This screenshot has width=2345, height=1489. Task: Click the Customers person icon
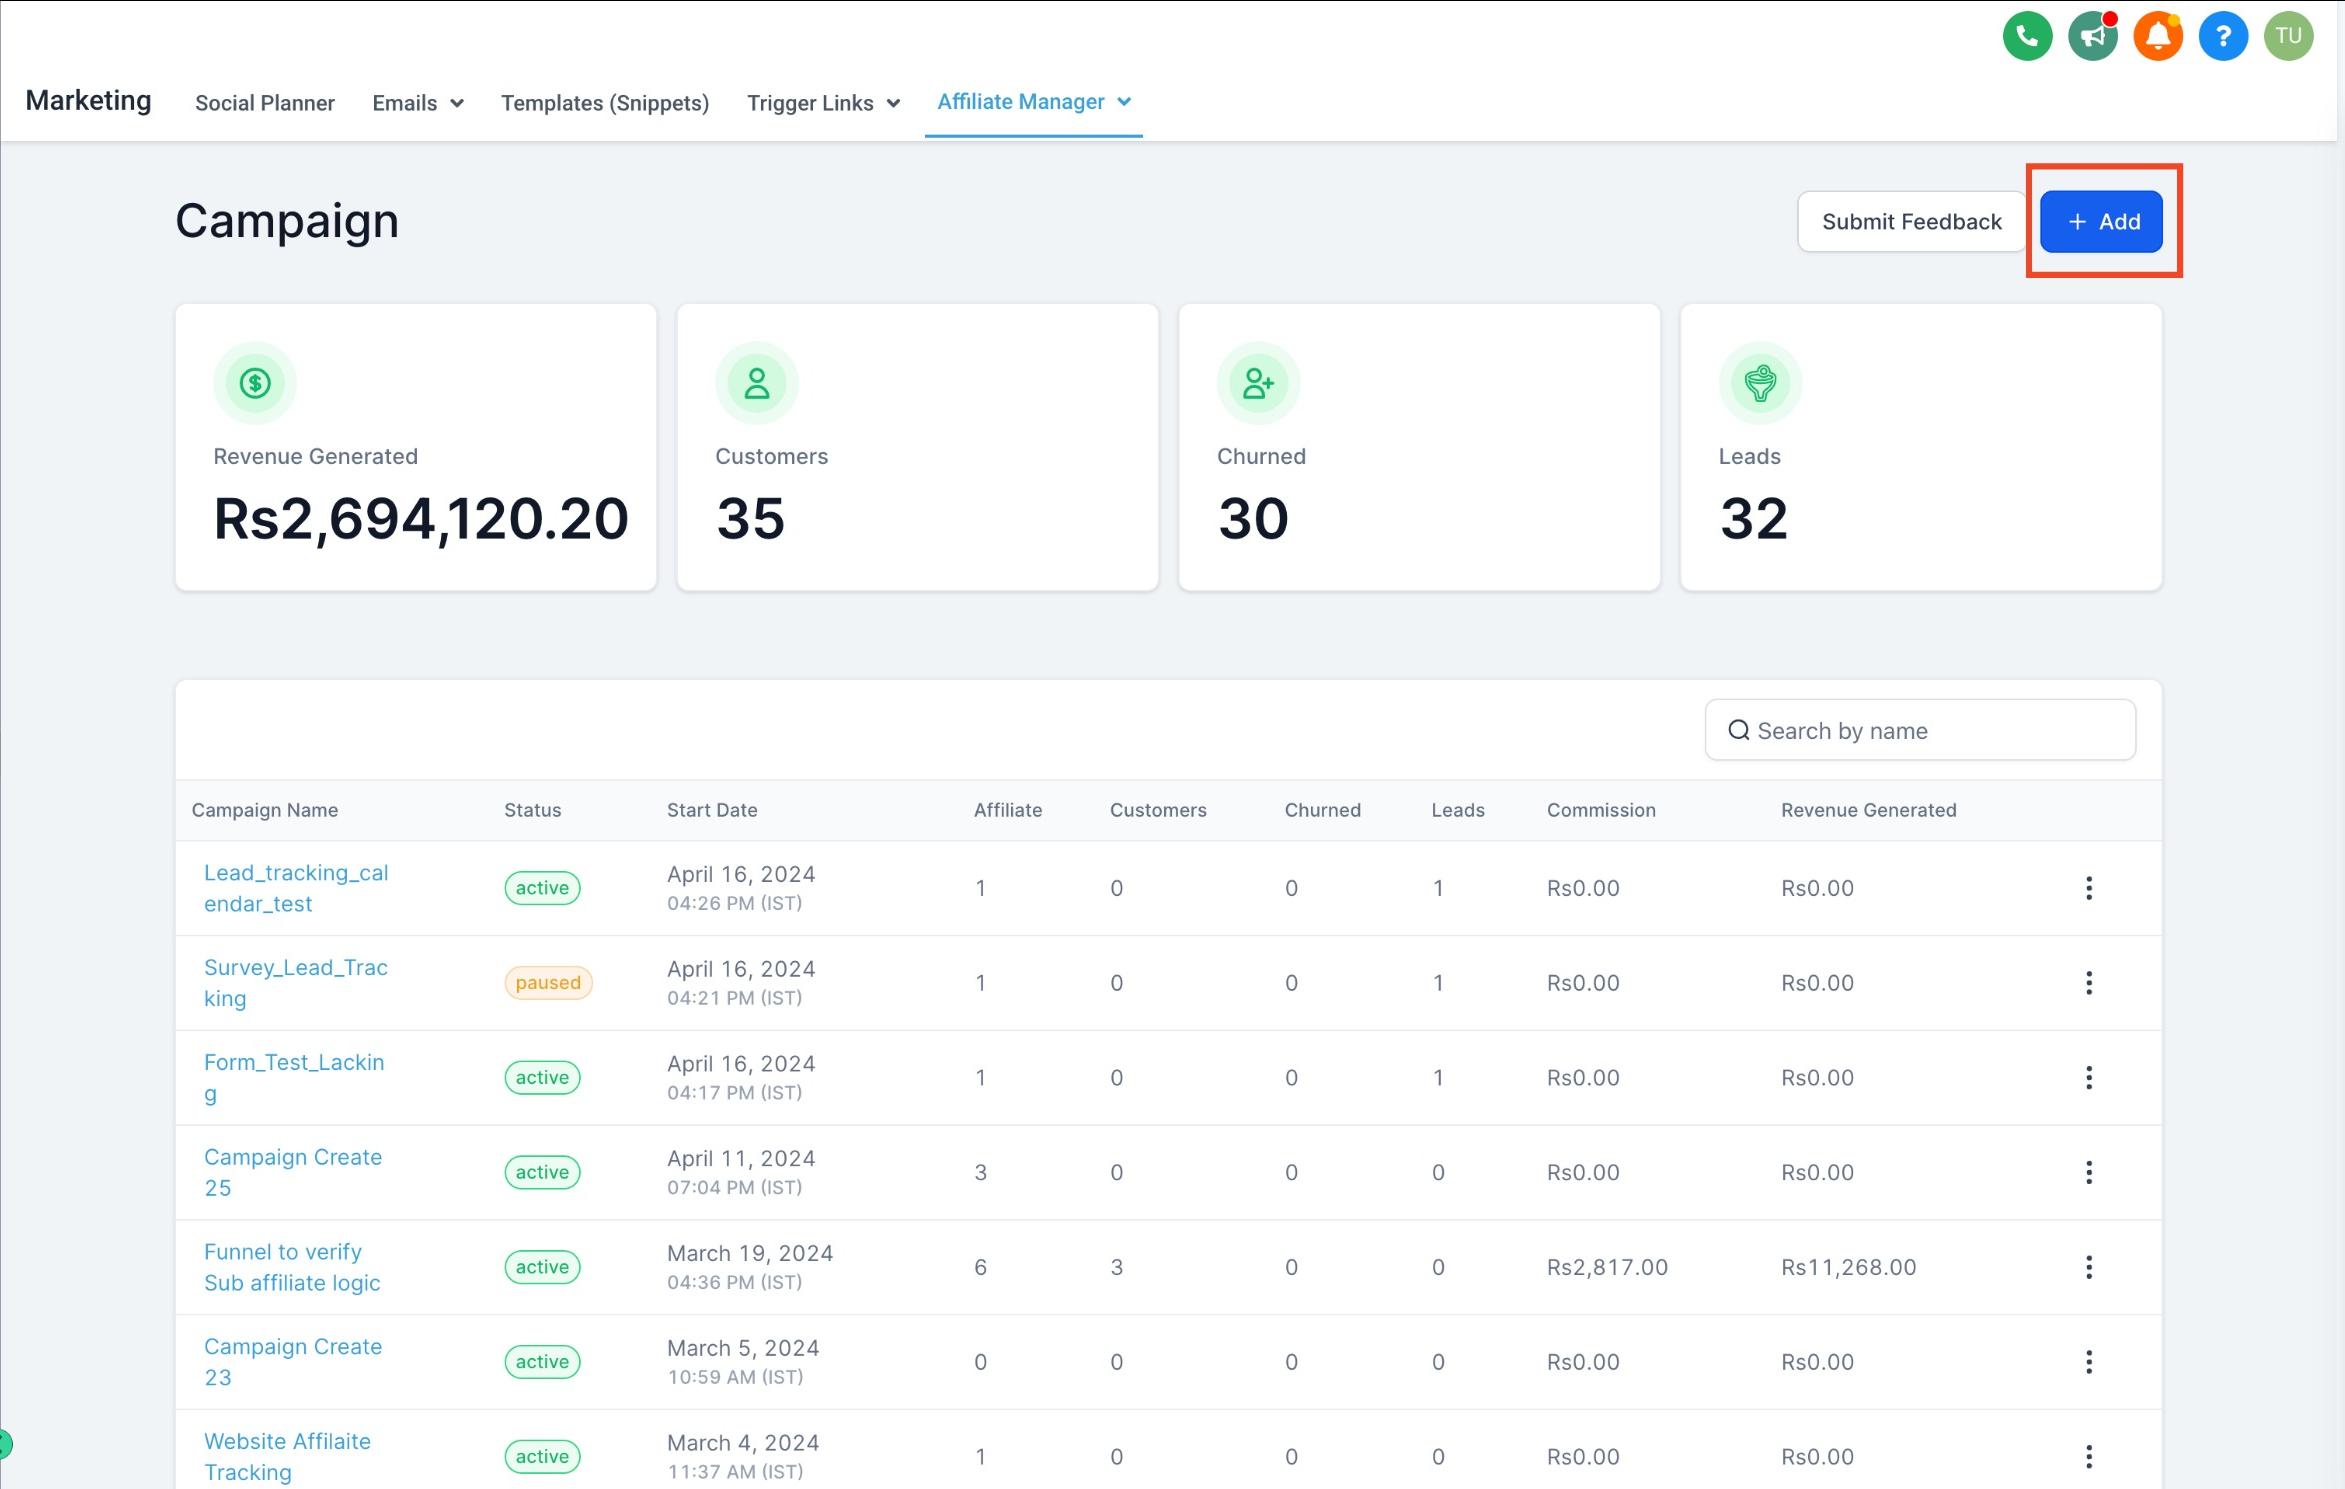coord(757,383)
